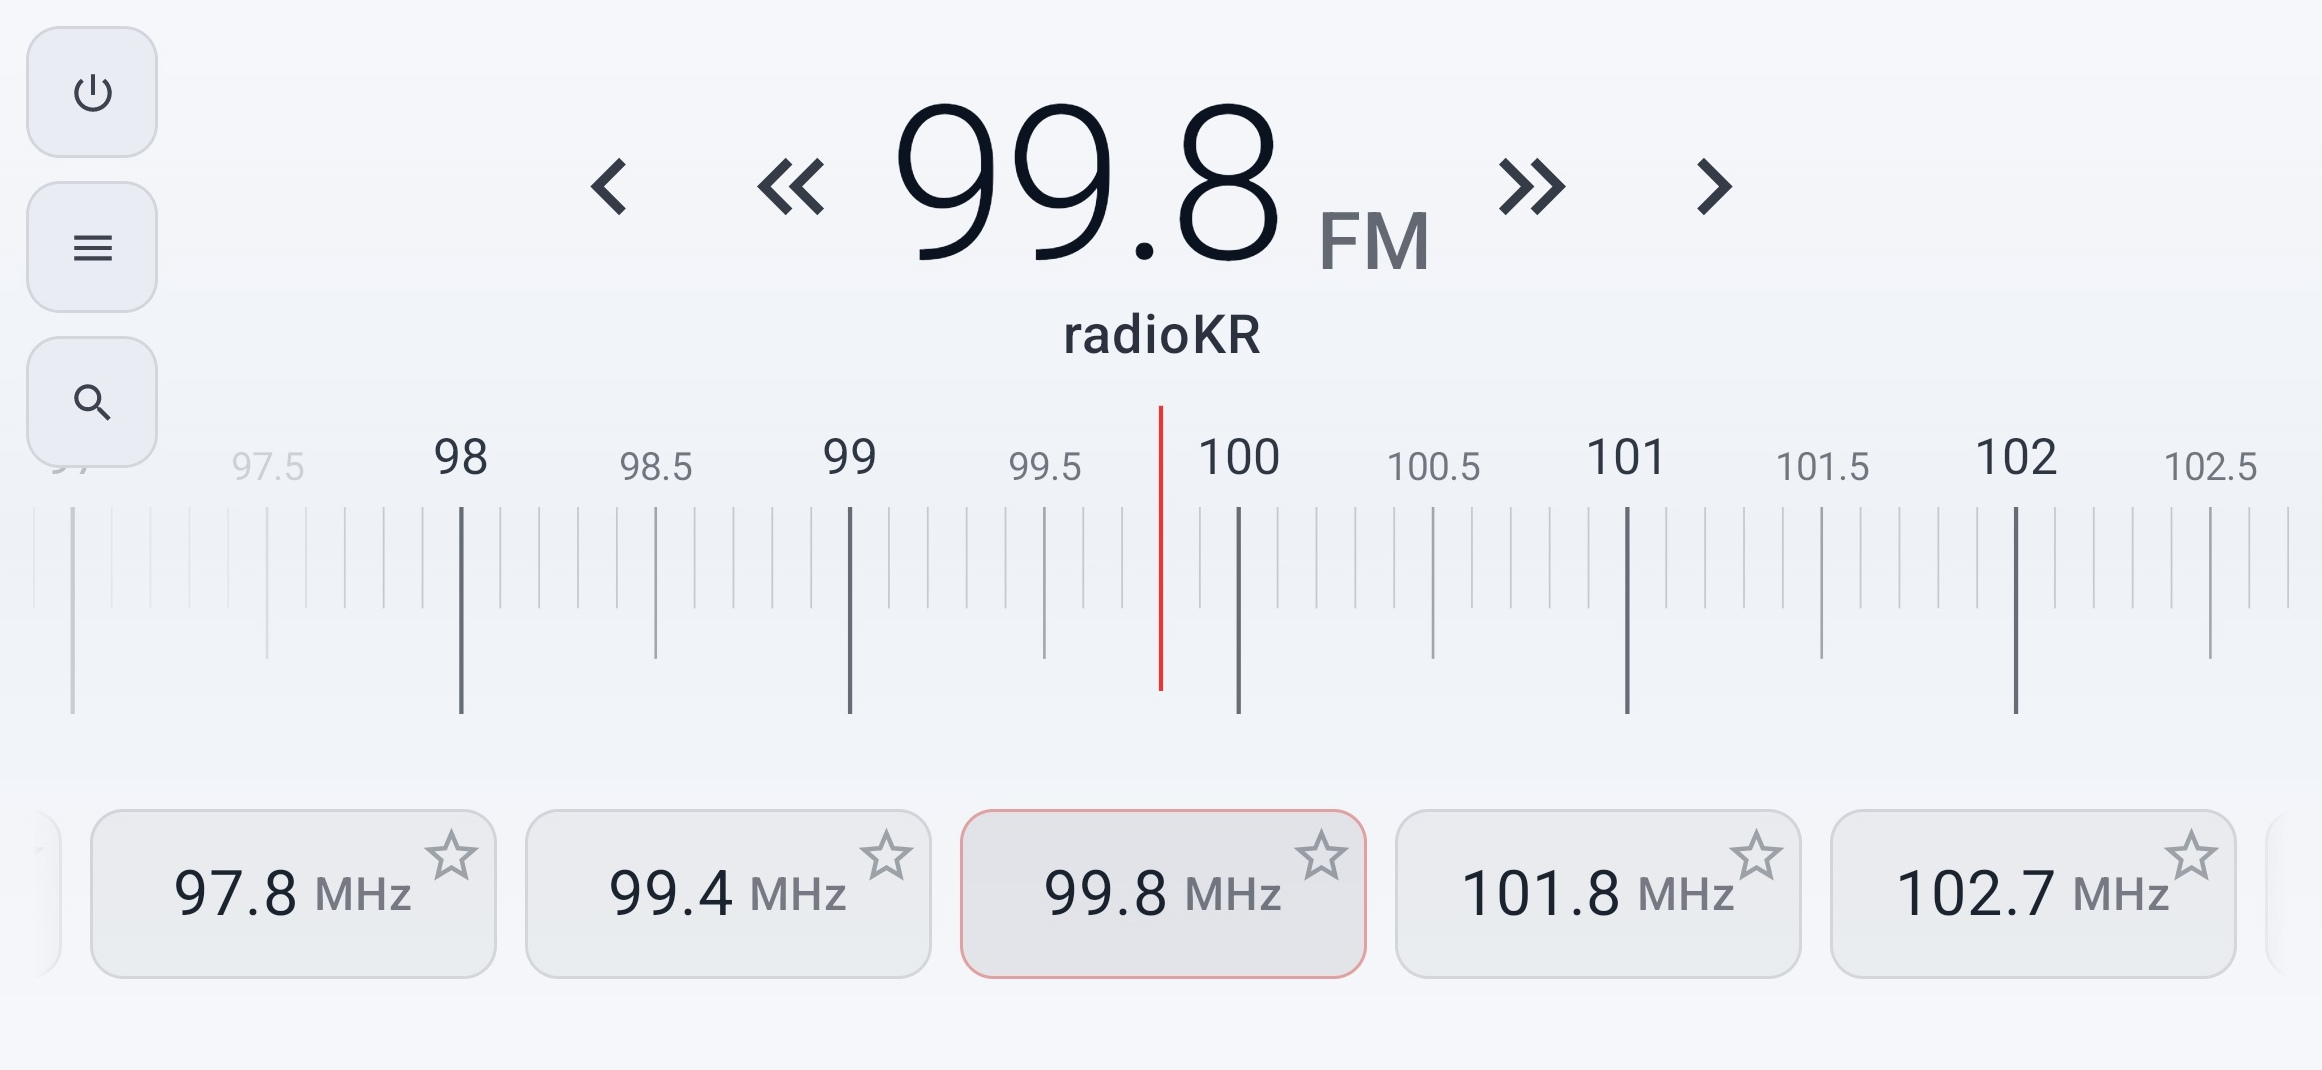Mark 102.7 MHz as favorite with the star
Image resolution: width=2322 pixels, height=1070 pixels.
tap(2191, 855)
